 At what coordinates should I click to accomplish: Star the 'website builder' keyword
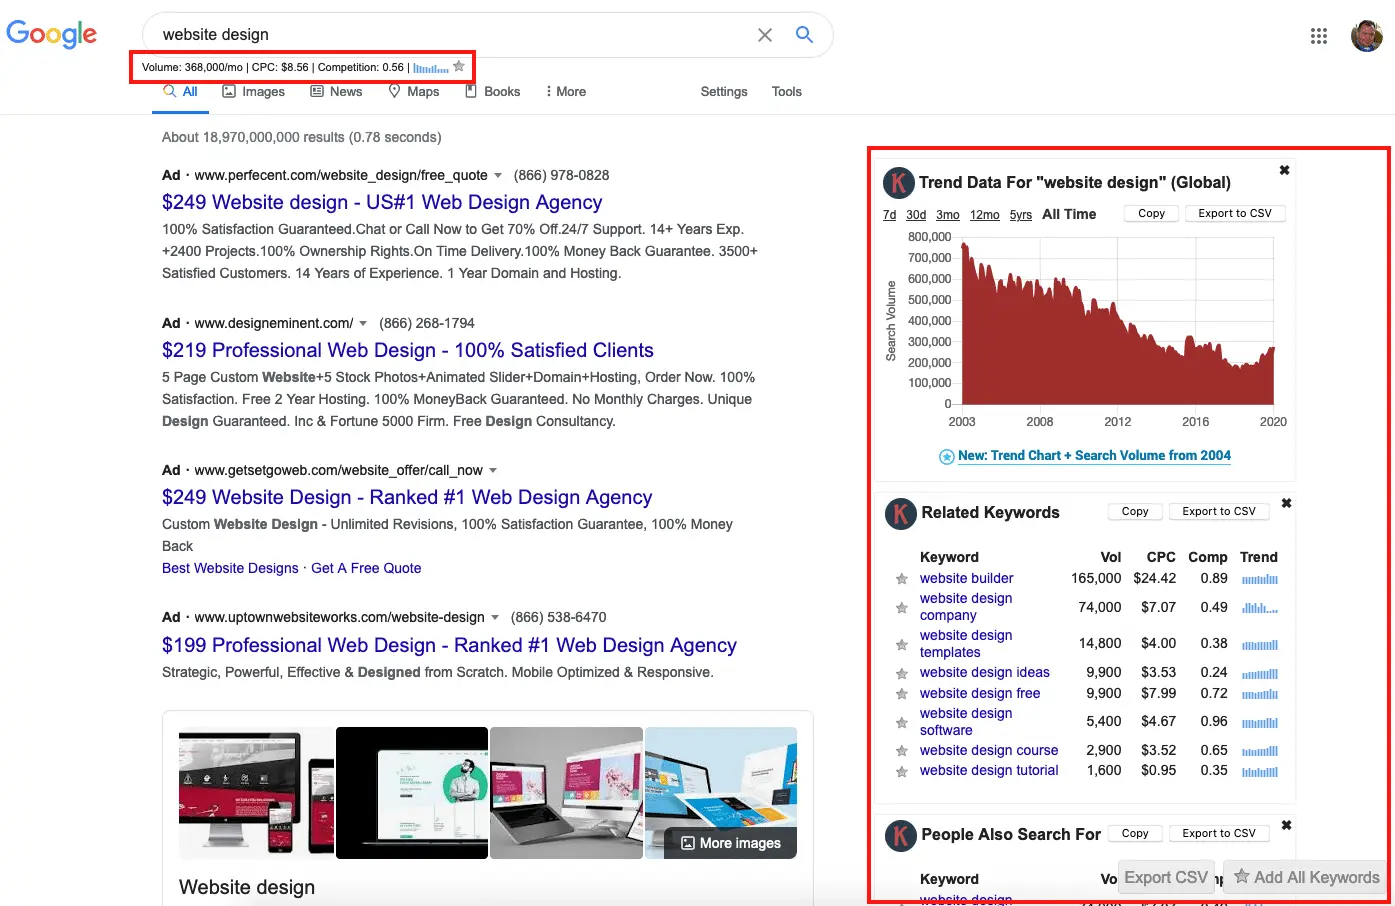(902, 579)
